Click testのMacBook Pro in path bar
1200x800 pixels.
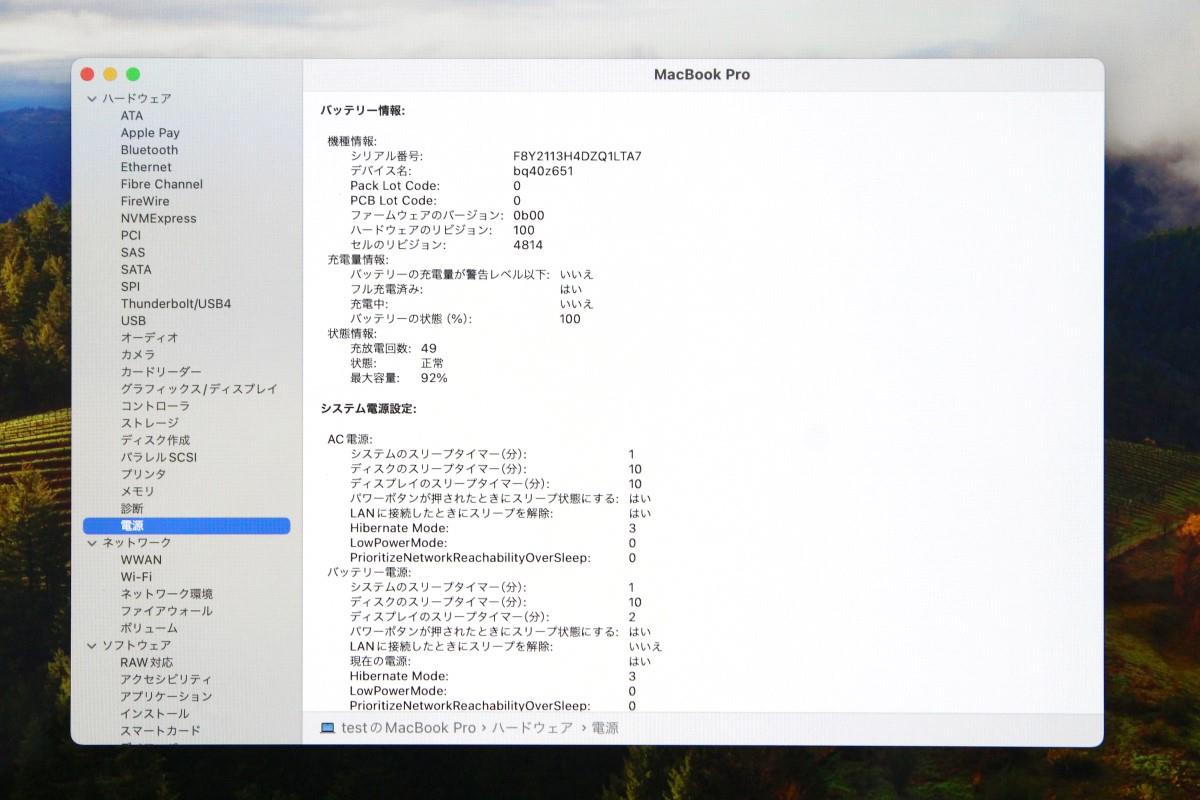coord(408,728)
